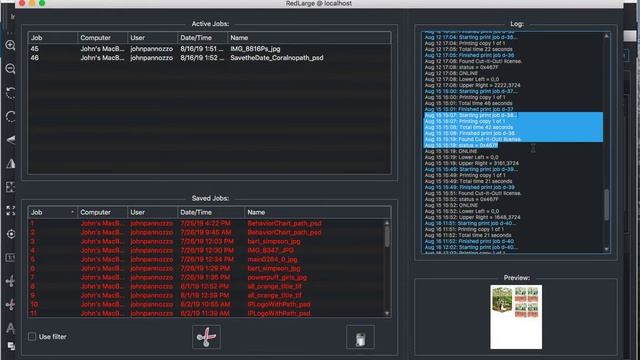Viewport: 640px width, 360px height.
Task: Click log line Total time 46 seconds
Action: (x=468, y=103)
